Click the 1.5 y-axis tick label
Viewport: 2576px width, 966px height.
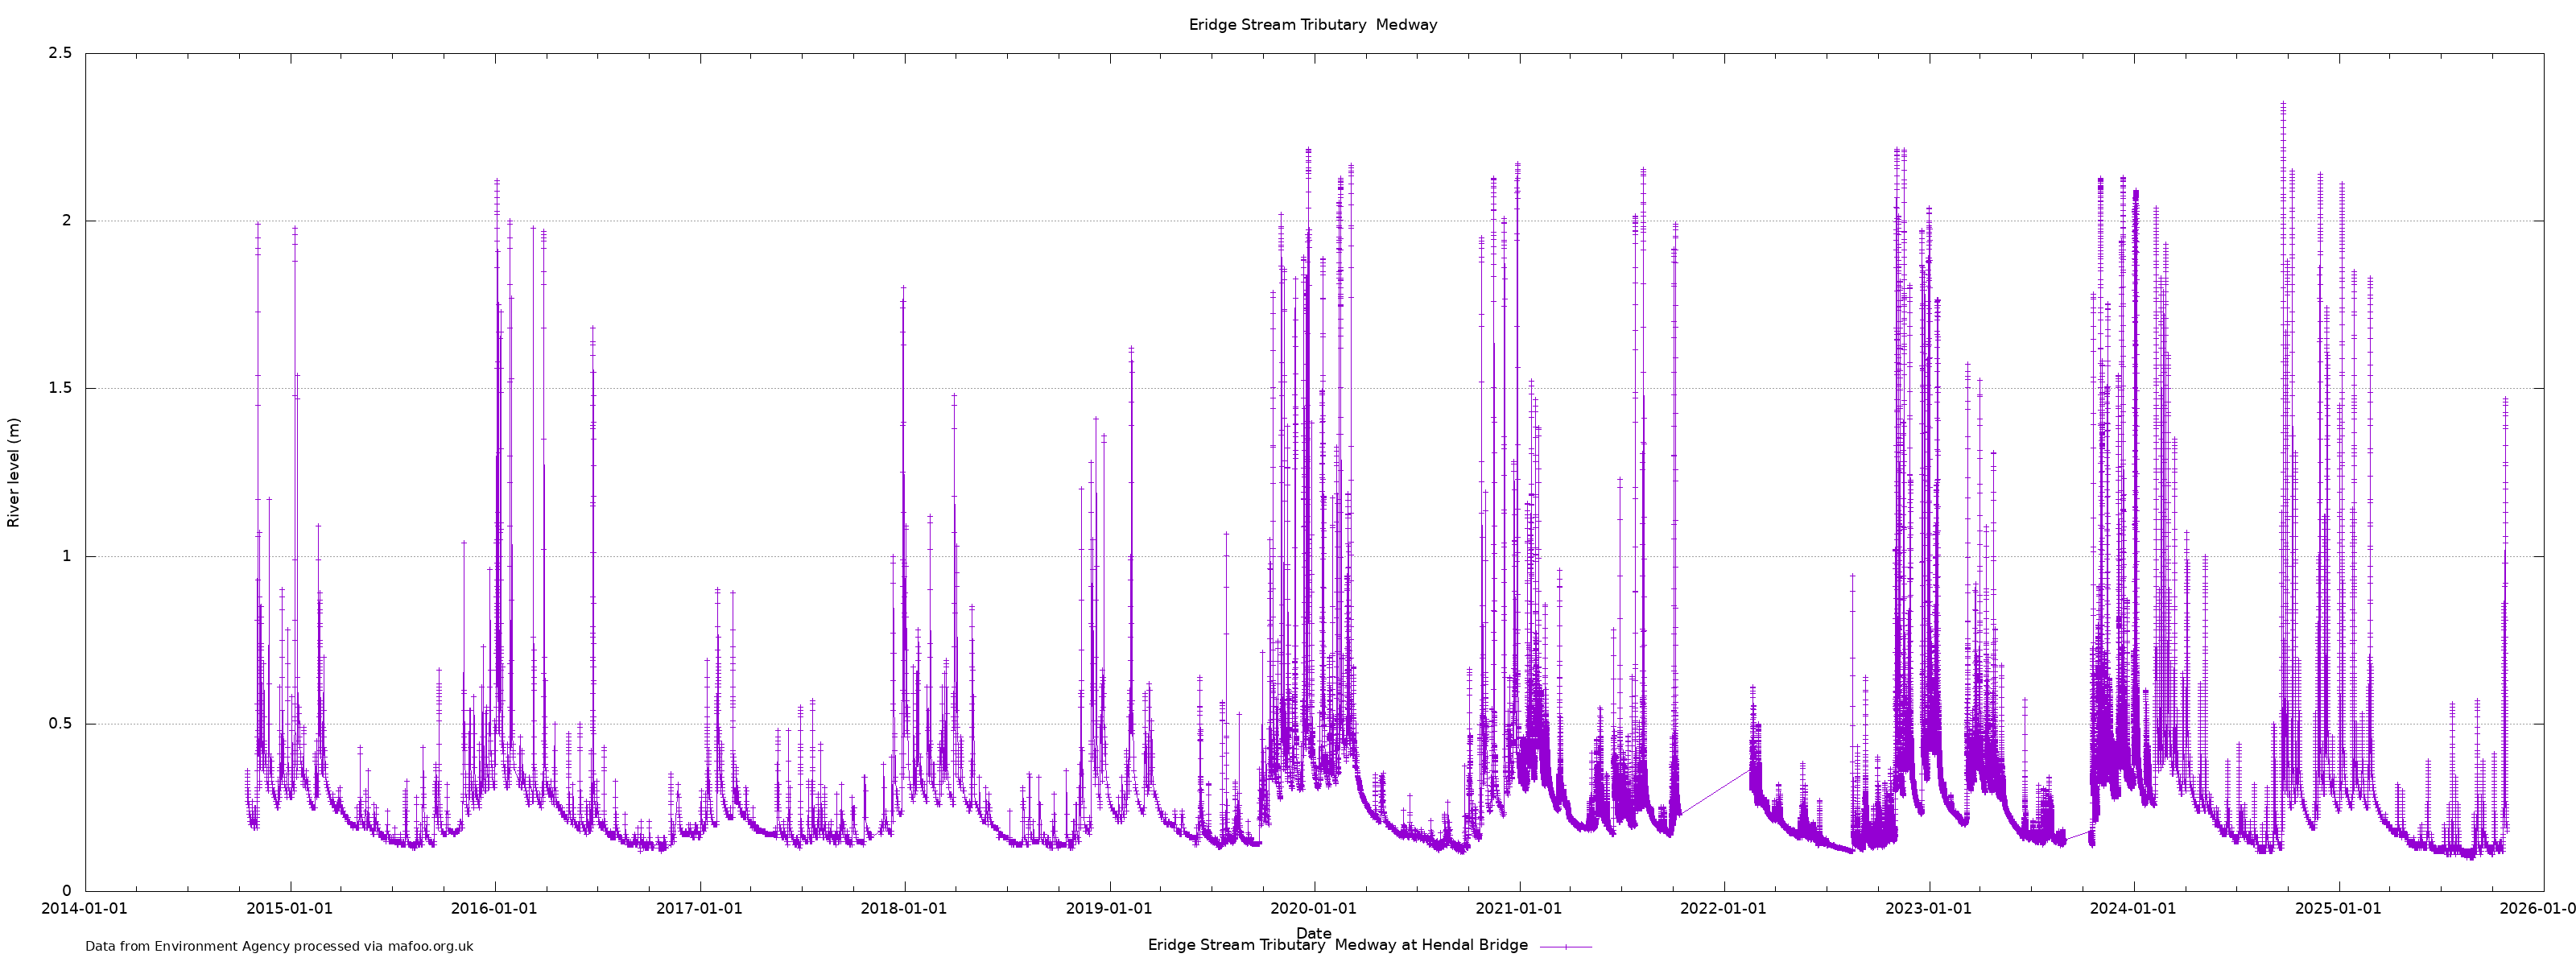pyautogui.click(x=60, y=388)
